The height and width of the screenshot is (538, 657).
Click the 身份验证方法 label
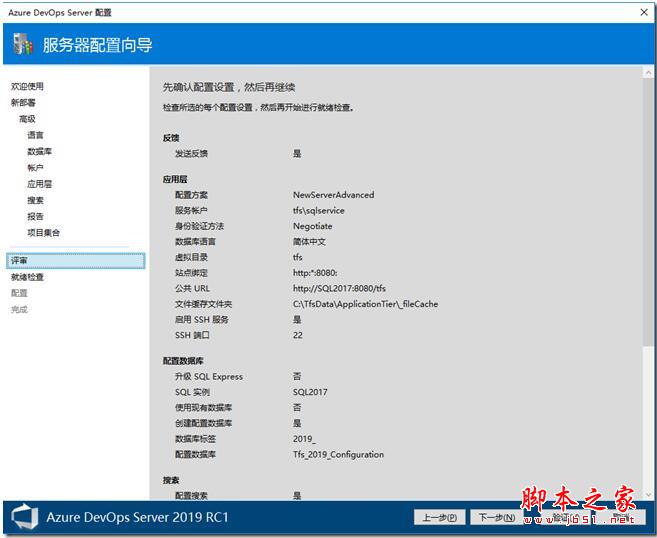[199, 226]
